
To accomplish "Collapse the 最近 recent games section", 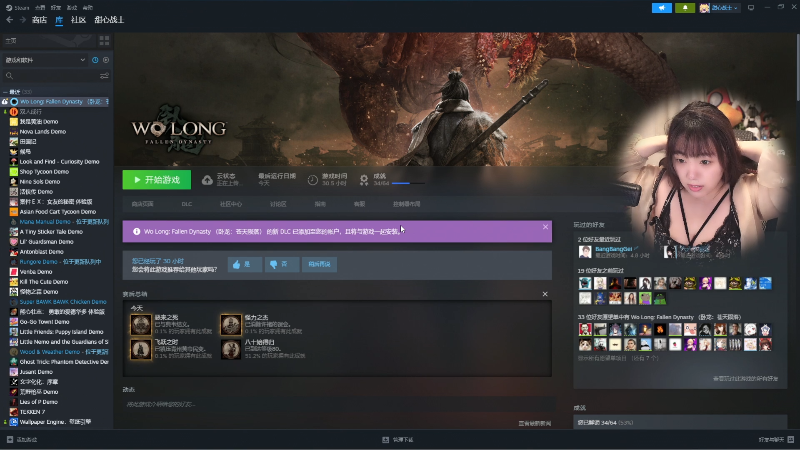I will [5, 92].
